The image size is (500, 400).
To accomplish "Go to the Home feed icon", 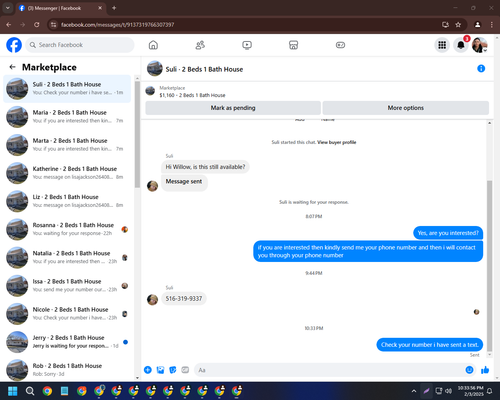I will click(x=153, y=45).
